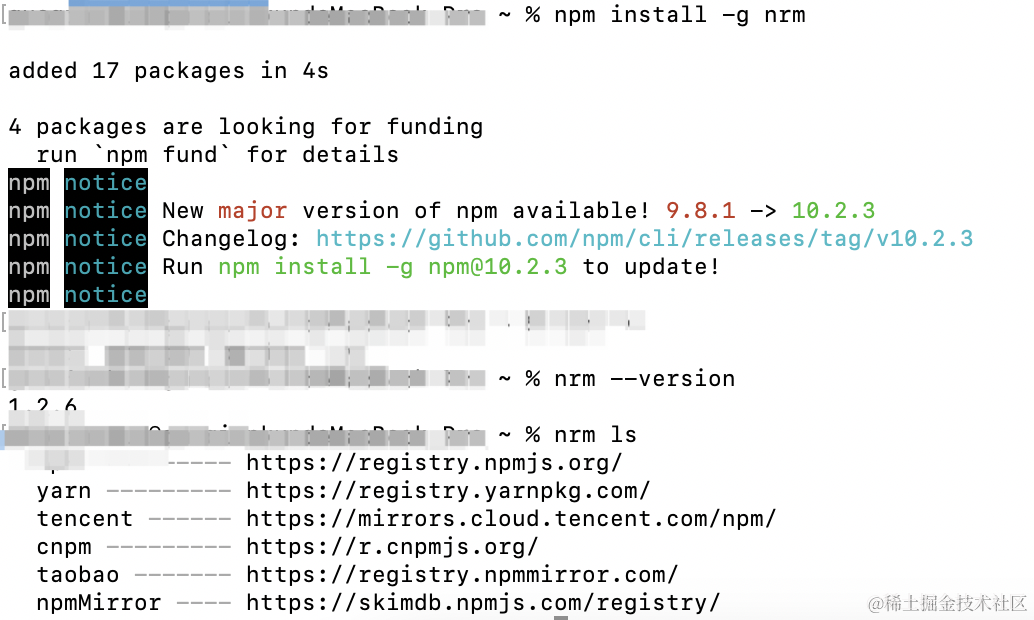This screenshot has width=1034, height=620.
Task: Click the 'nrm --version' command
Action: click(x=644, y=379)
